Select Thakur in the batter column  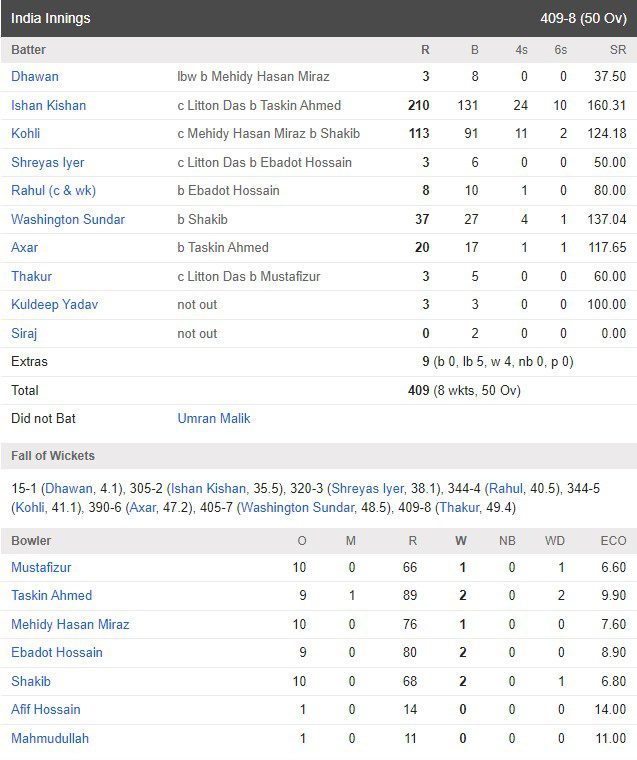point(32,276)
